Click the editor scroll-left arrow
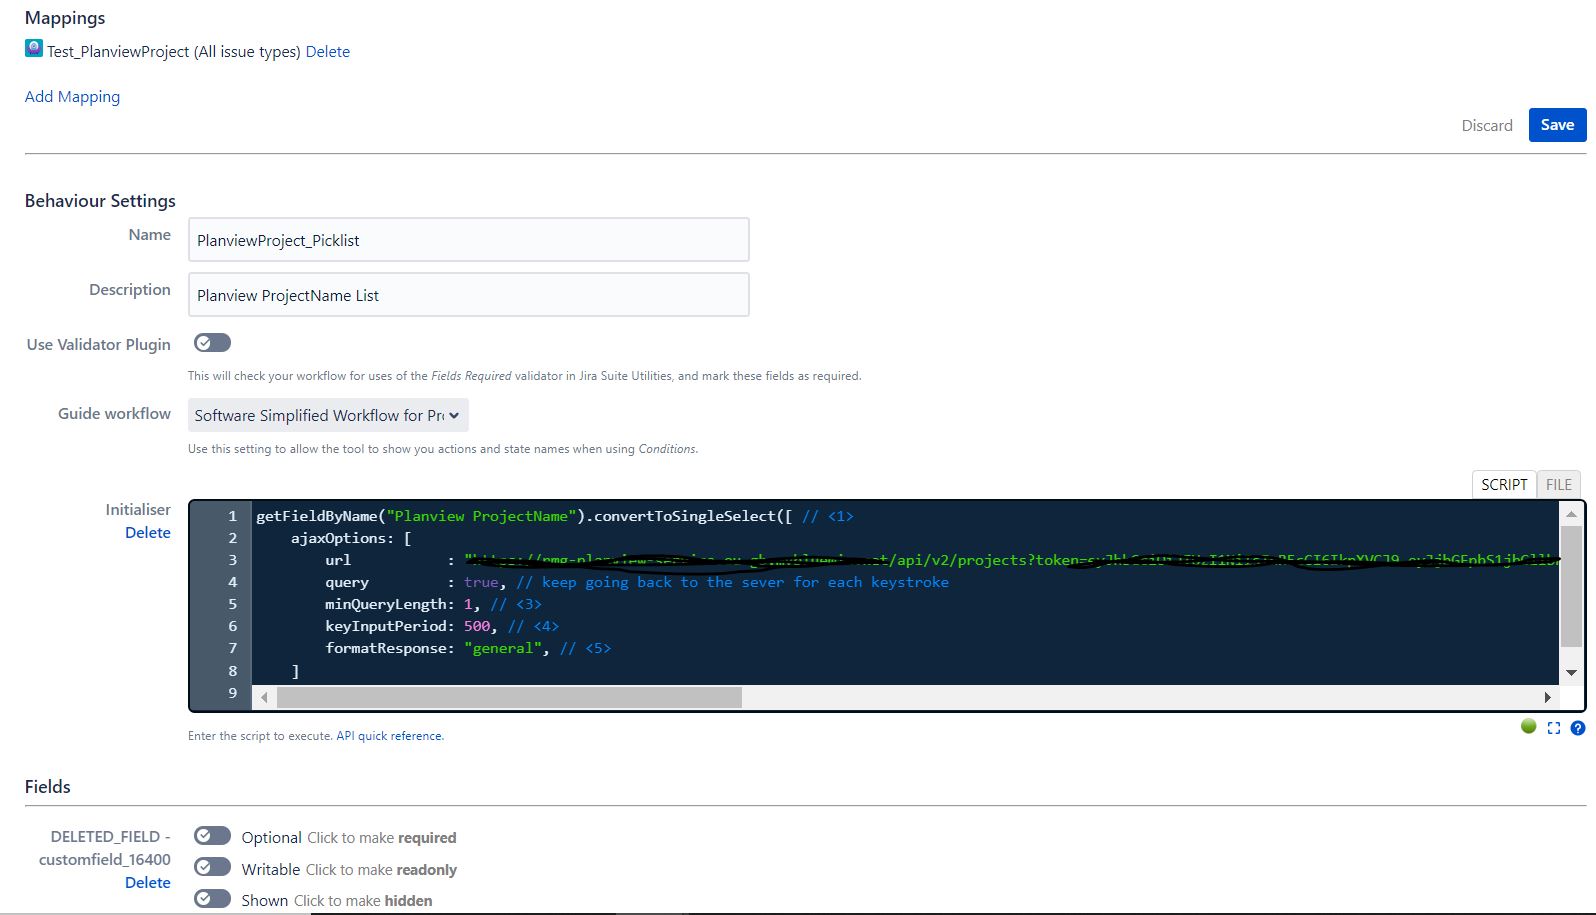Viewport: 1596px width, 915px height. tap(264, 697)
